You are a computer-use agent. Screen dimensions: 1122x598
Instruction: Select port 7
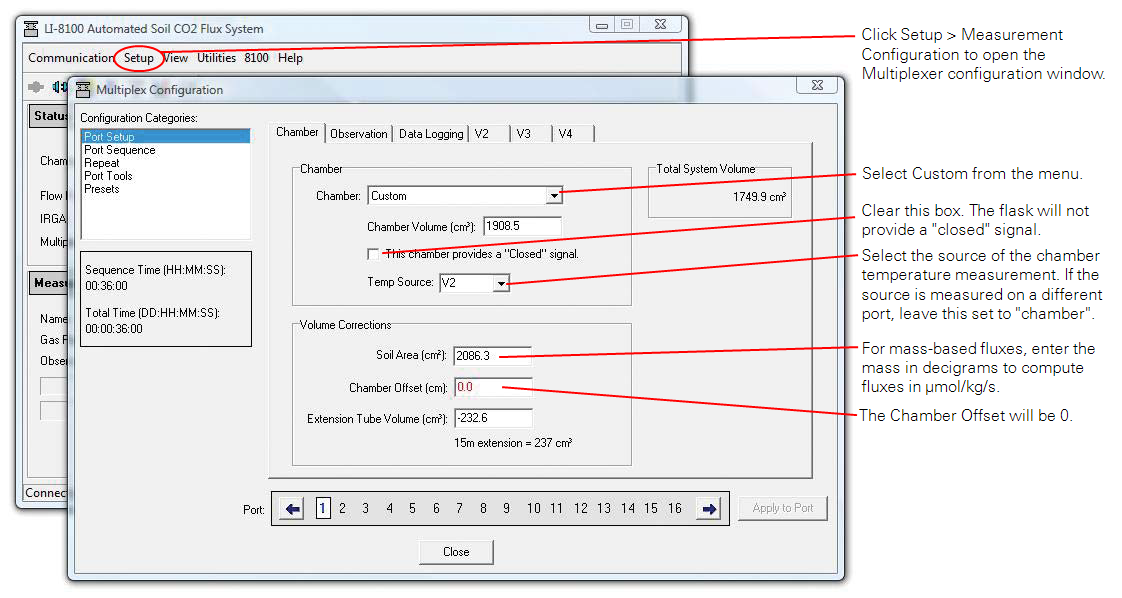point(459,509)
